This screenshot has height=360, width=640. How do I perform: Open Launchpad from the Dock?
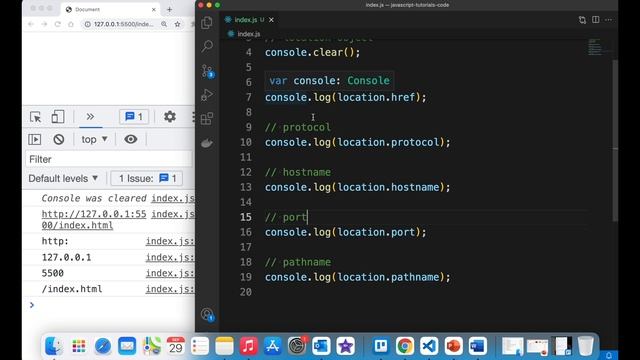click(78, 346)
